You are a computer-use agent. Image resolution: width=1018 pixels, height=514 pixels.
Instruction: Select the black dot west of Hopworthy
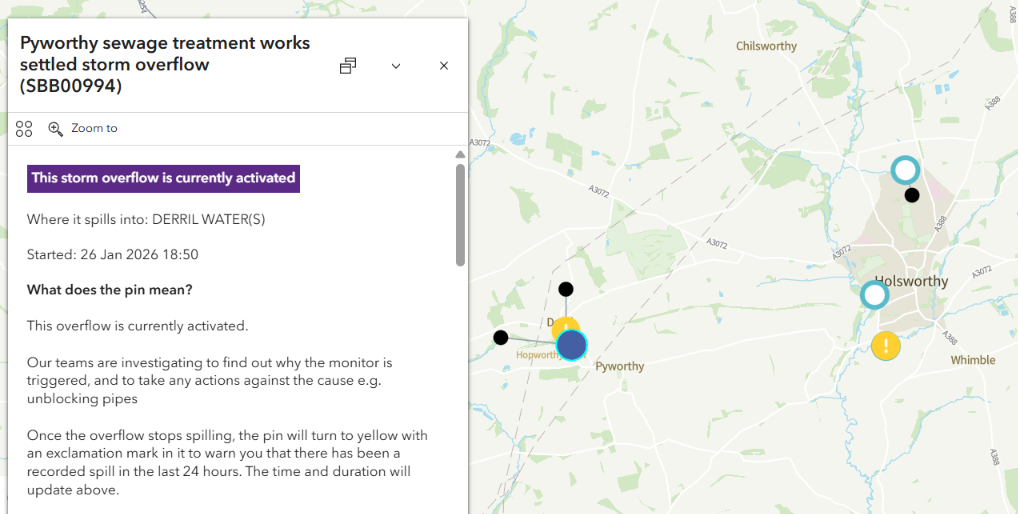[x=501, y=337]
